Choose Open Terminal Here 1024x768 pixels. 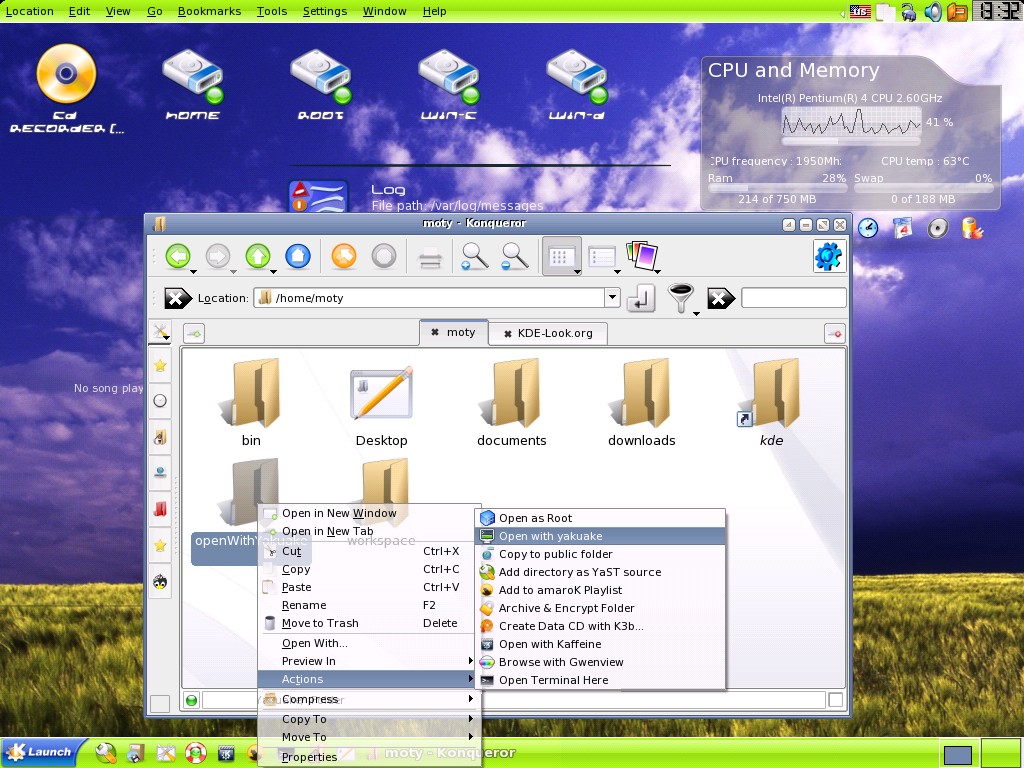(600, 680)
